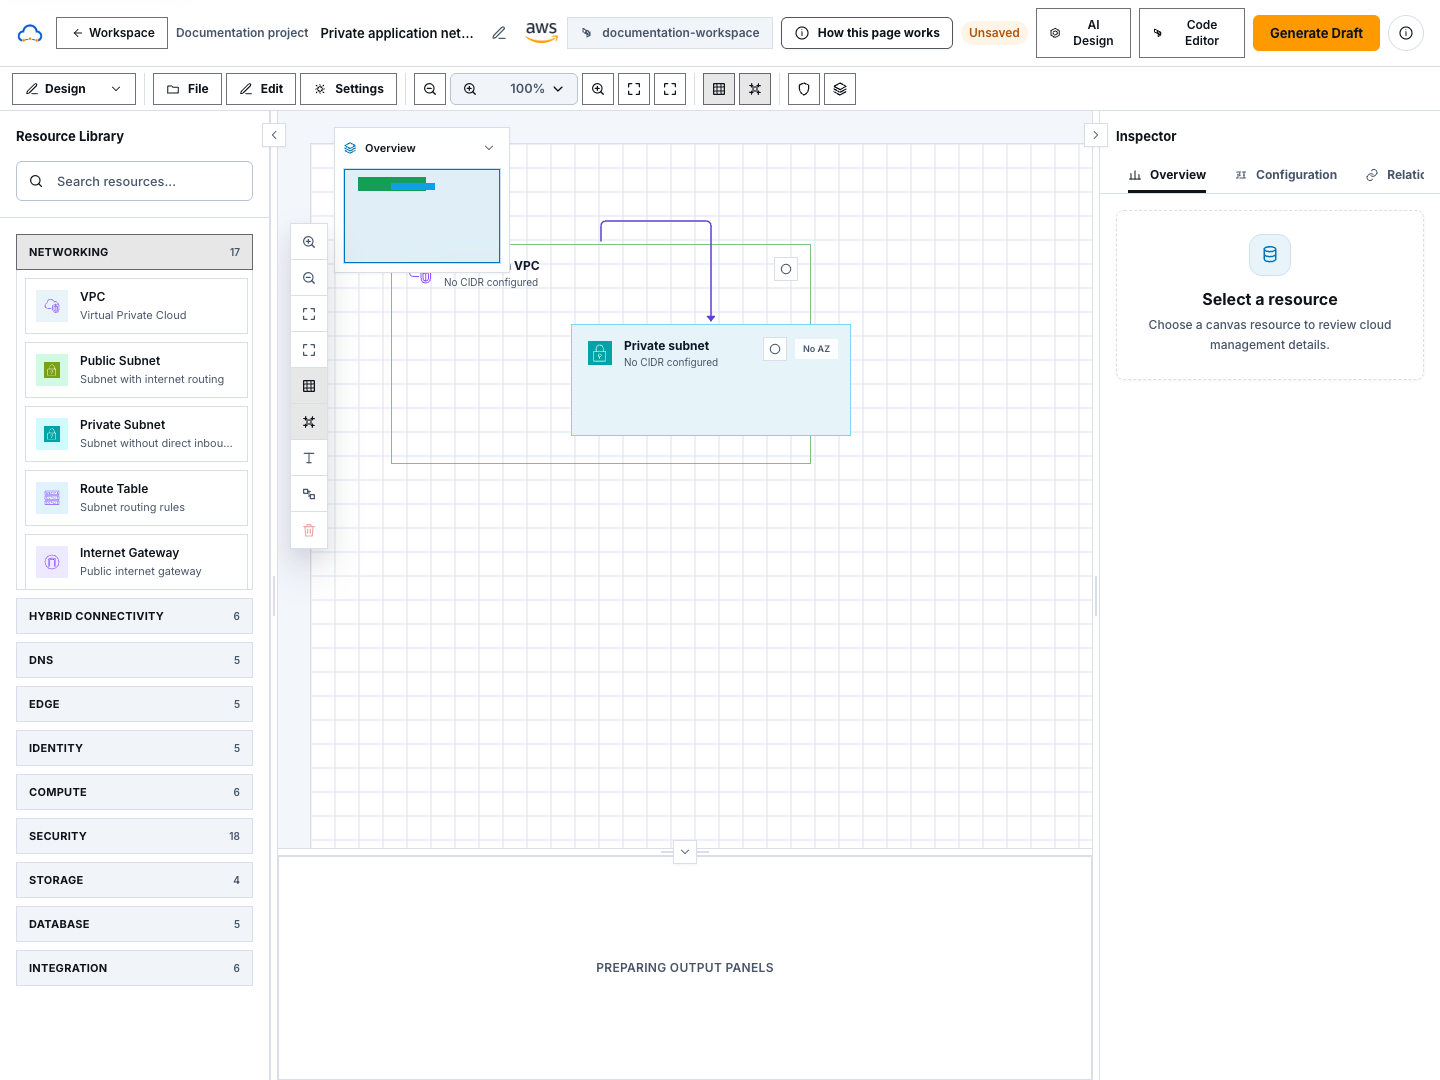
Task: Select the text tool on canvas toolbar
Action: [x=309, y=458]
